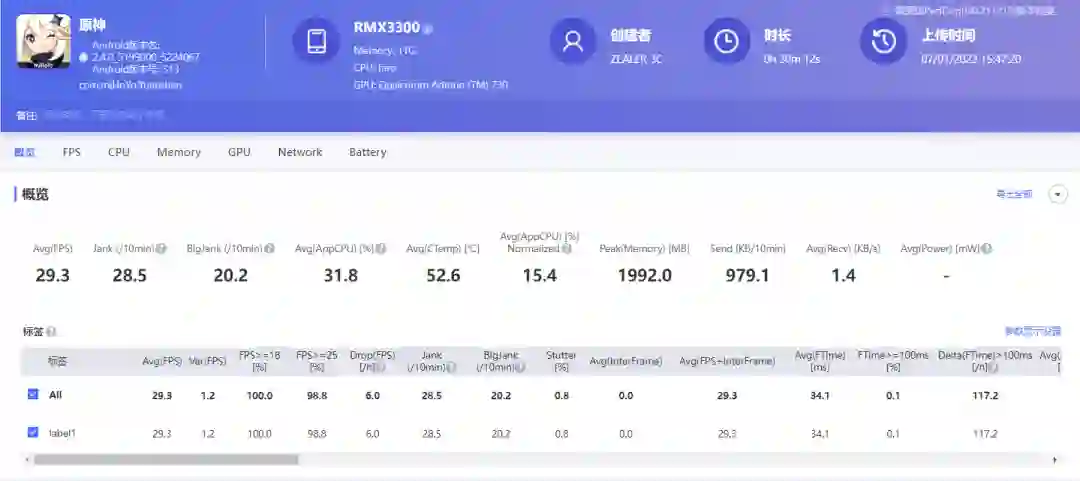Click the 原神 app title

pyautogui.click(x=93, y=26)
